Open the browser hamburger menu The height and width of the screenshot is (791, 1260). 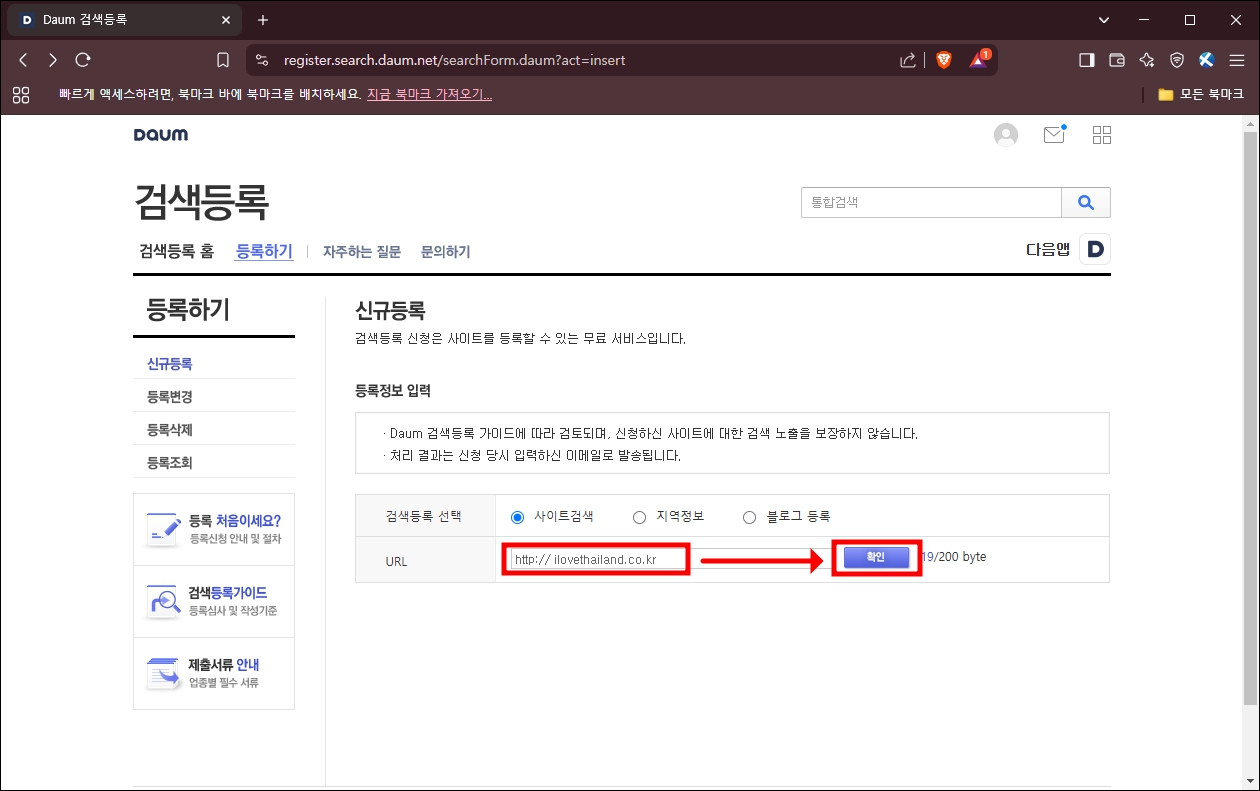[1237, 60]
